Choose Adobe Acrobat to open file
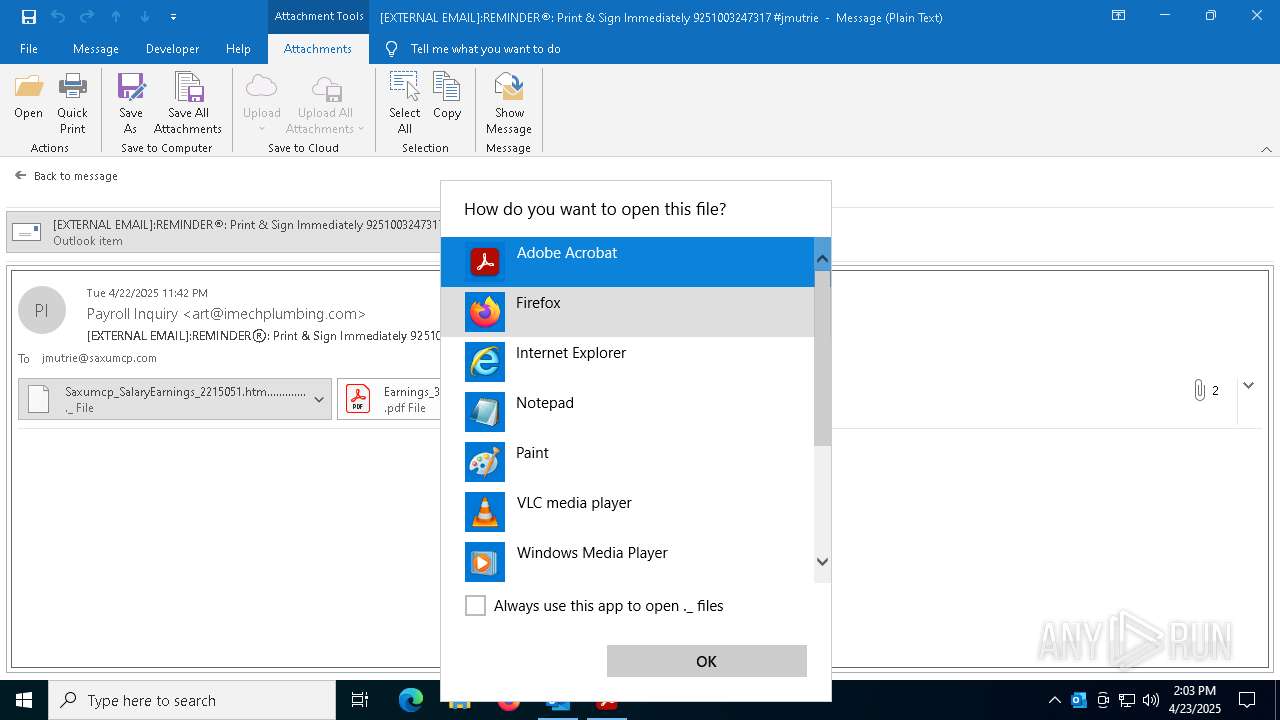Viewport: 1280px width, 720px height. [628, 262]
